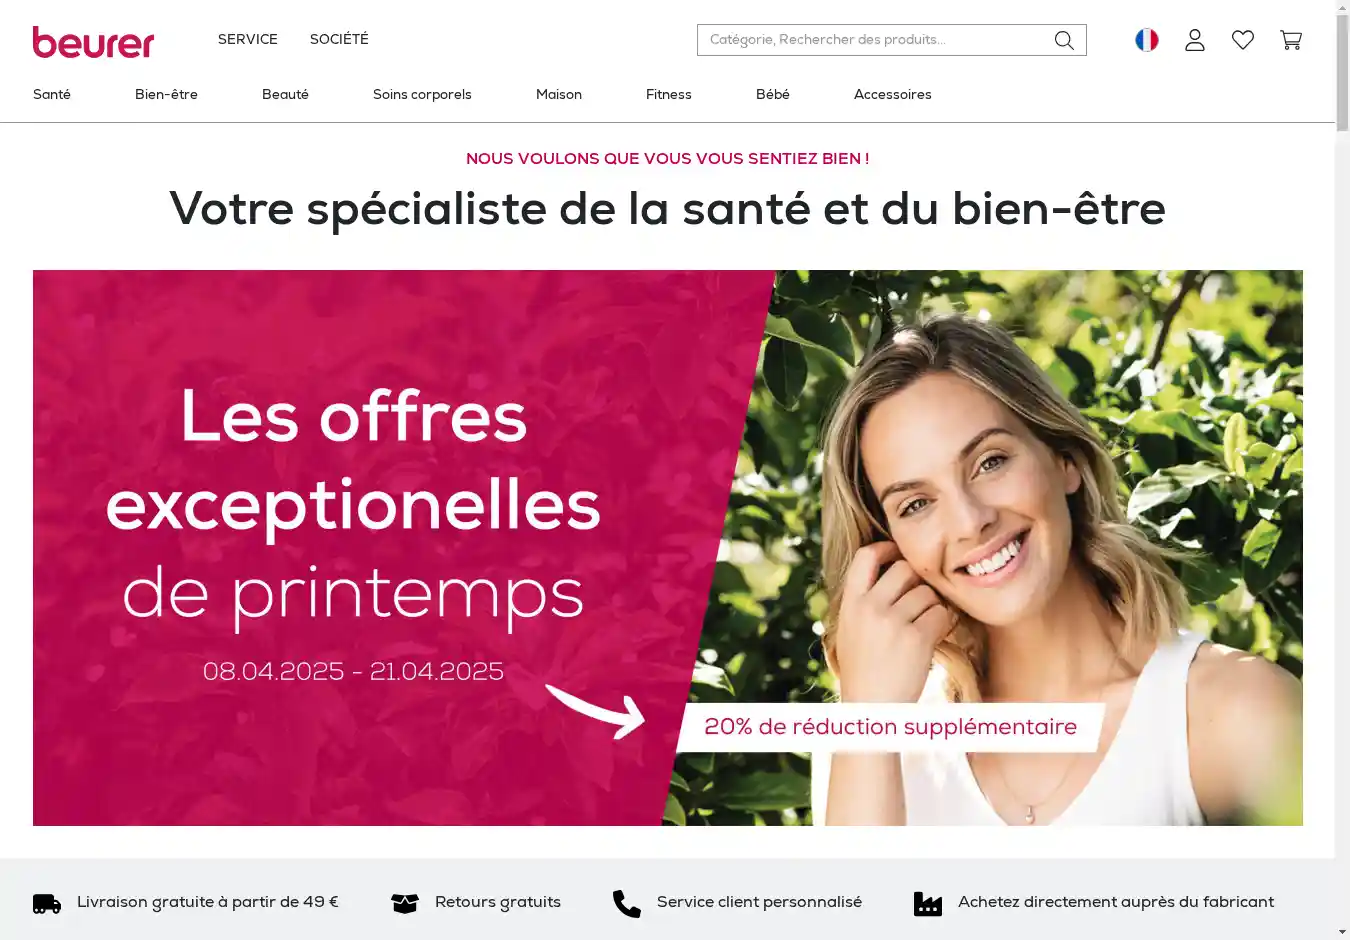Expand the Soins corporels category
Viewport: 1350px width, 940px height.
coord(422,94)
